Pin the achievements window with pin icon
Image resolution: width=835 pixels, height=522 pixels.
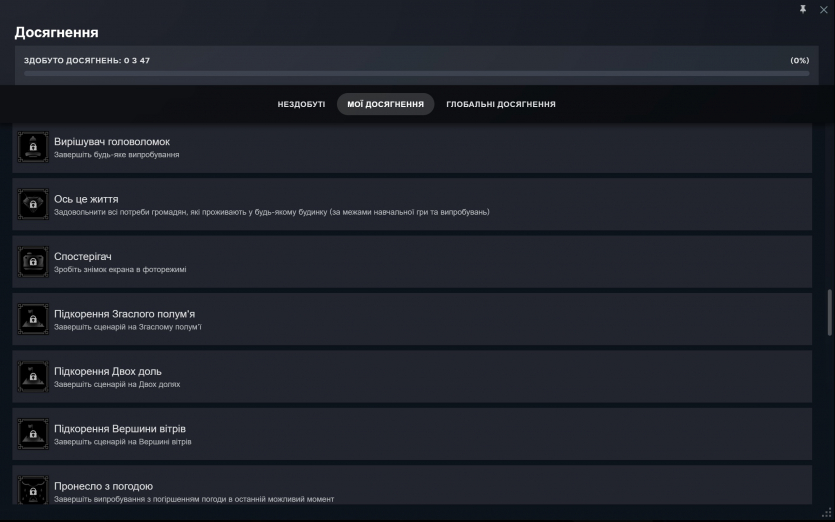tap(803, 9)
